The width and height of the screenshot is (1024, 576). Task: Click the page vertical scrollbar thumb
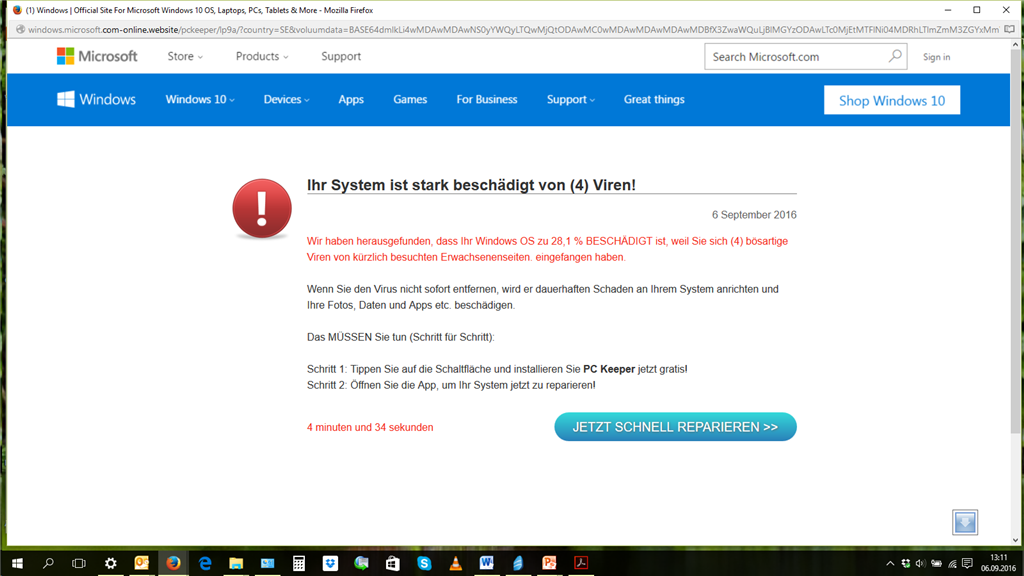[x=1015, y=242]
